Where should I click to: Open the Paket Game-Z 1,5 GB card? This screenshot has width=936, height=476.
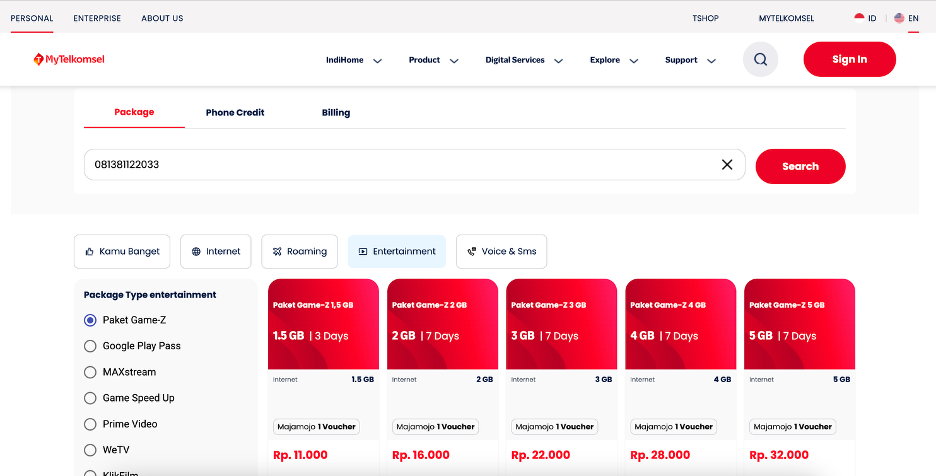click(x=324, y=324)
